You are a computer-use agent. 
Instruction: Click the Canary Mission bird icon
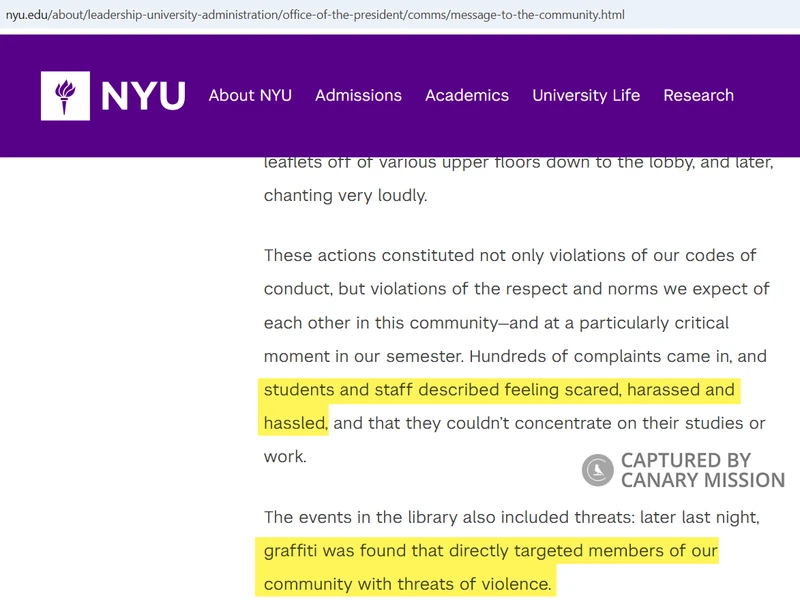597,470
